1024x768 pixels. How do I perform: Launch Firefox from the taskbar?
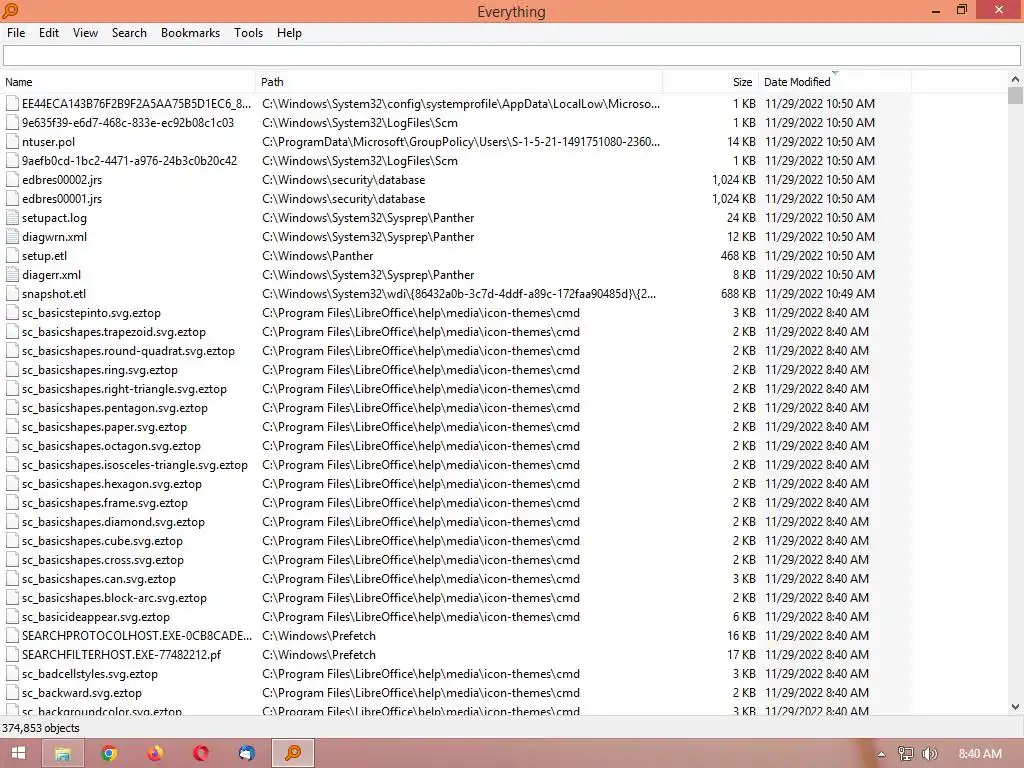pyautogui.click(x=155, y=753)
